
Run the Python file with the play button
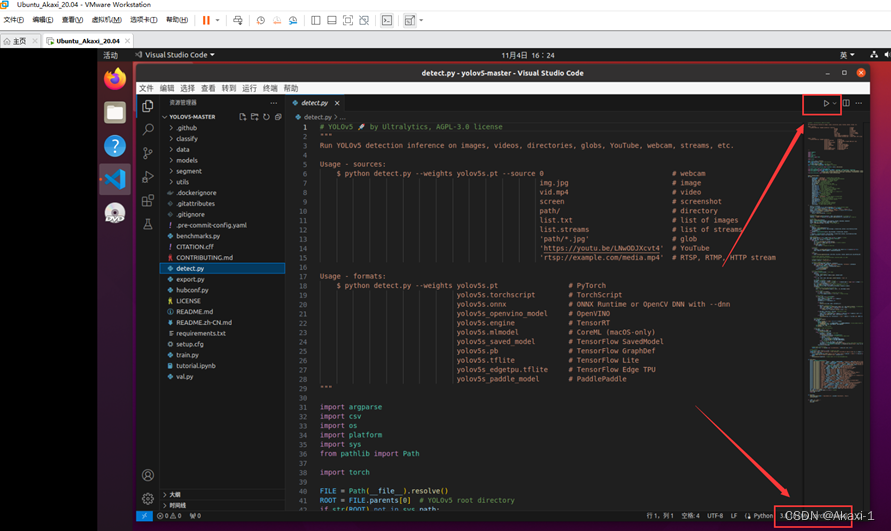click(826, 103)
